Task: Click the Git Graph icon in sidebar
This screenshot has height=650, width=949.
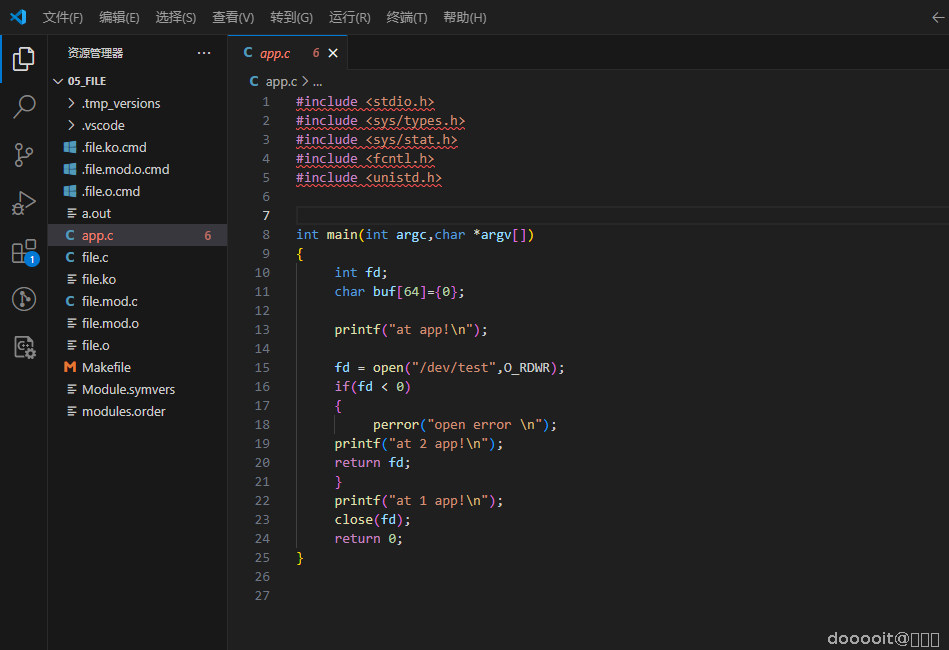Action: [x=24, y=299]
